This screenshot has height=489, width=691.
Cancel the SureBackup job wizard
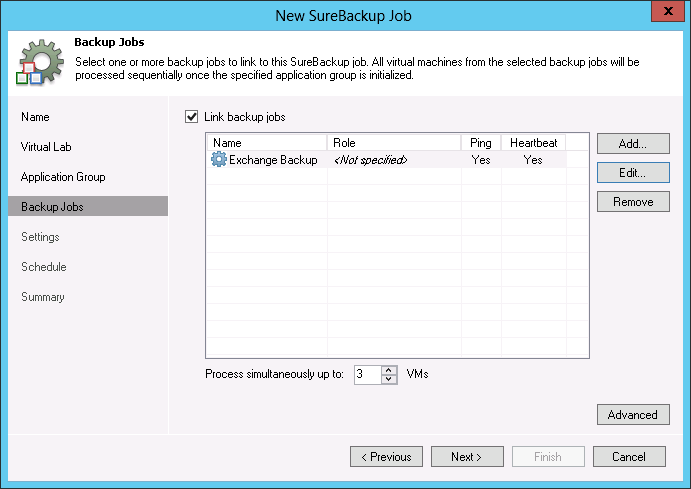[x=629, y=456]
